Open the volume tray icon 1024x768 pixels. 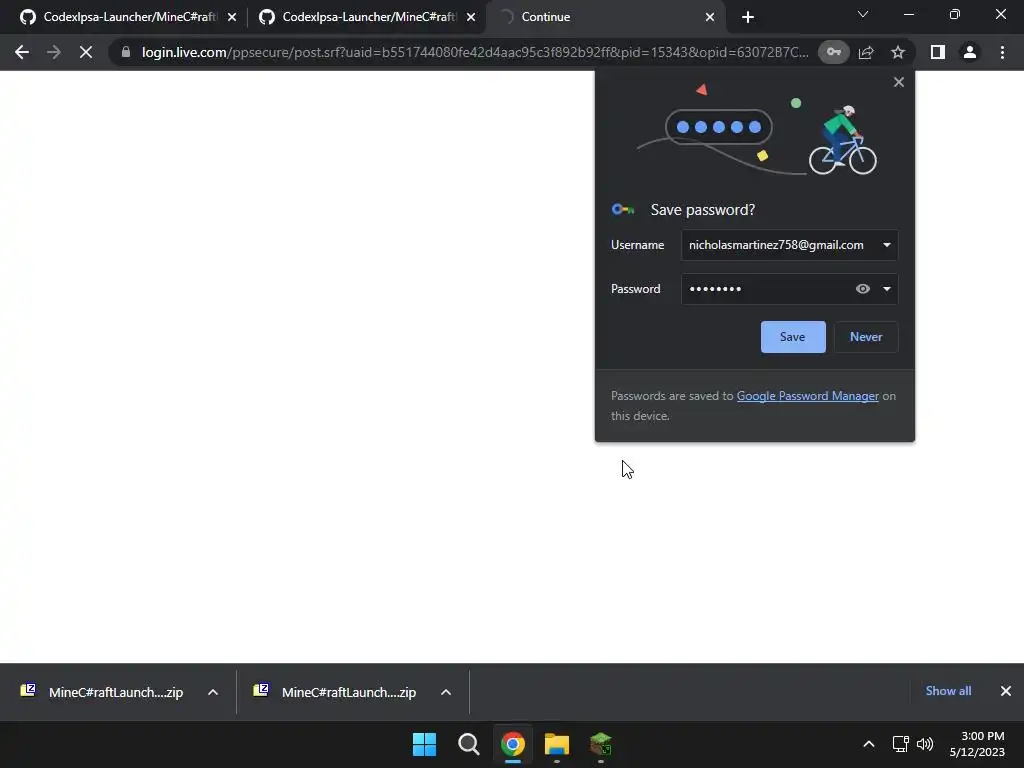[x=925, y=744]
